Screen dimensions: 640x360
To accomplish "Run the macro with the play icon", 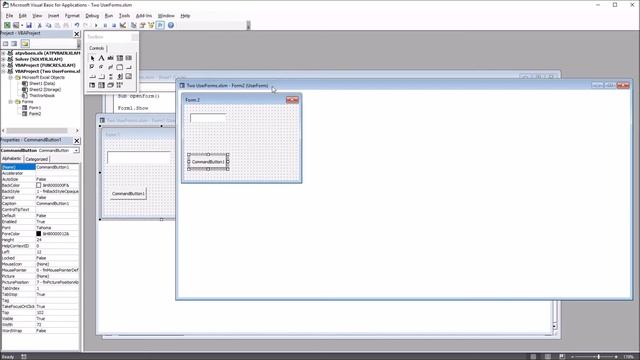I will point(96,25).
